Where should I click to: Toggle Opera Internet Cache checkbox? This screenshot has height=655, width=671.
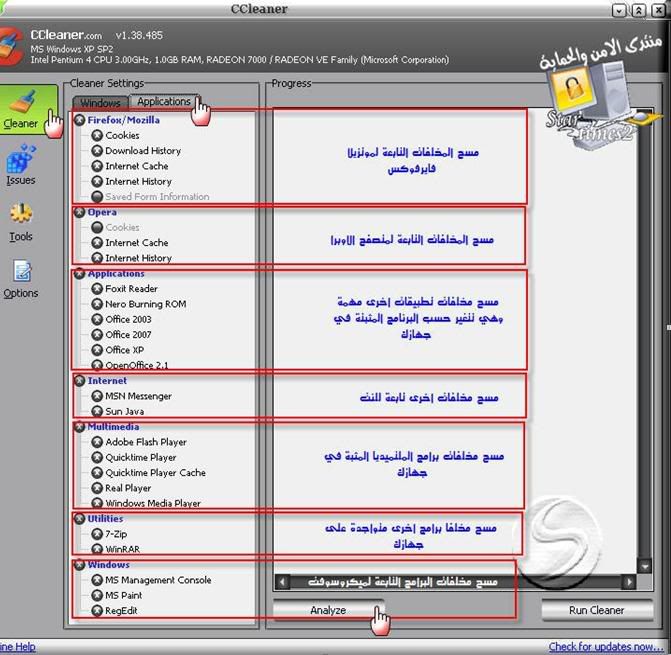coord(97,243)
